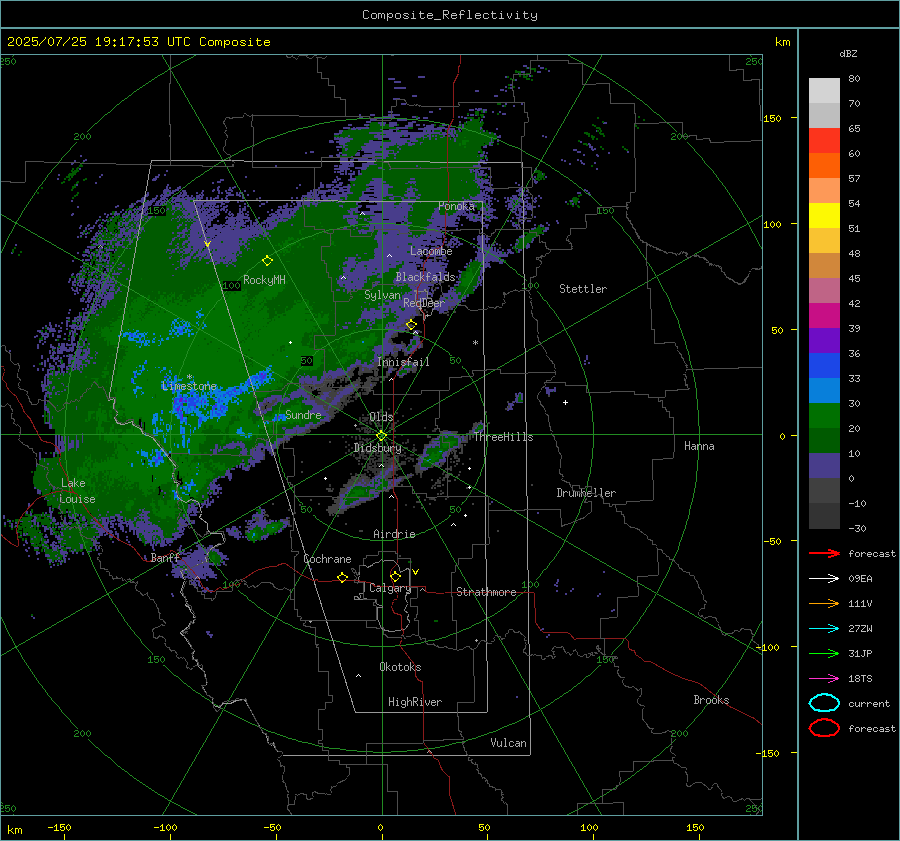Click the Sylvan label

point(382,295)
